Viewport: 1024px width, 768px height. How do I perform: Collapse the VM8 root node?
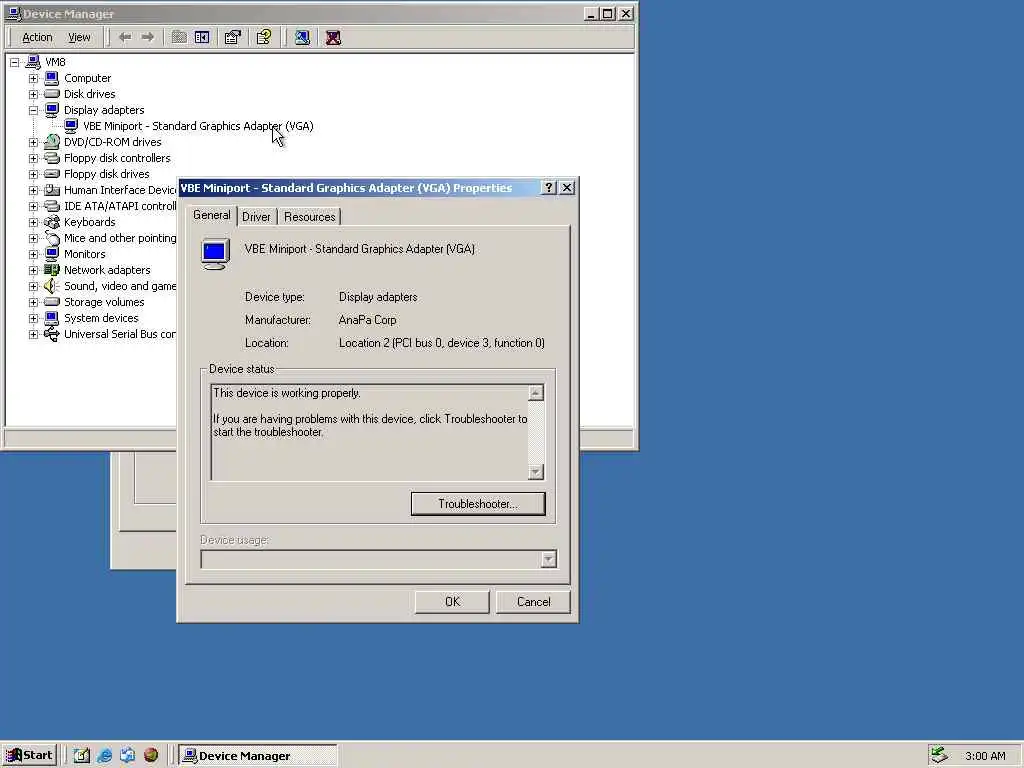pyautogui.click(x=14, y=63)
